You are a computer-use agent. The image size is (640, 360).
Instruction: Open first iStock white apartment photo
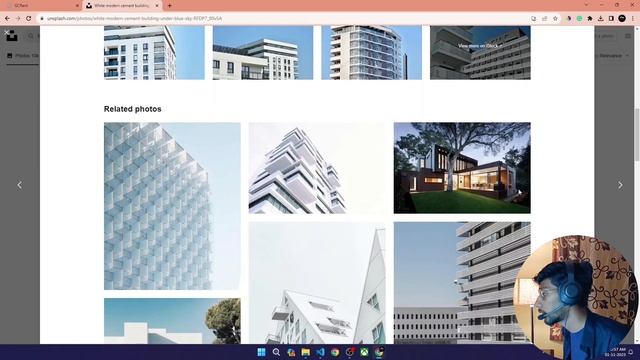154,53
